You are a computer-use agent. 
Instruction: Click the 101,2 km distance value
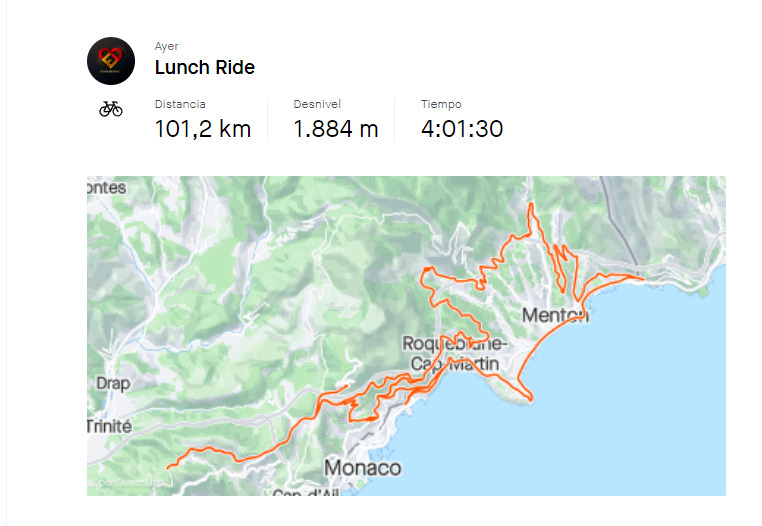[x=203, y=129]
